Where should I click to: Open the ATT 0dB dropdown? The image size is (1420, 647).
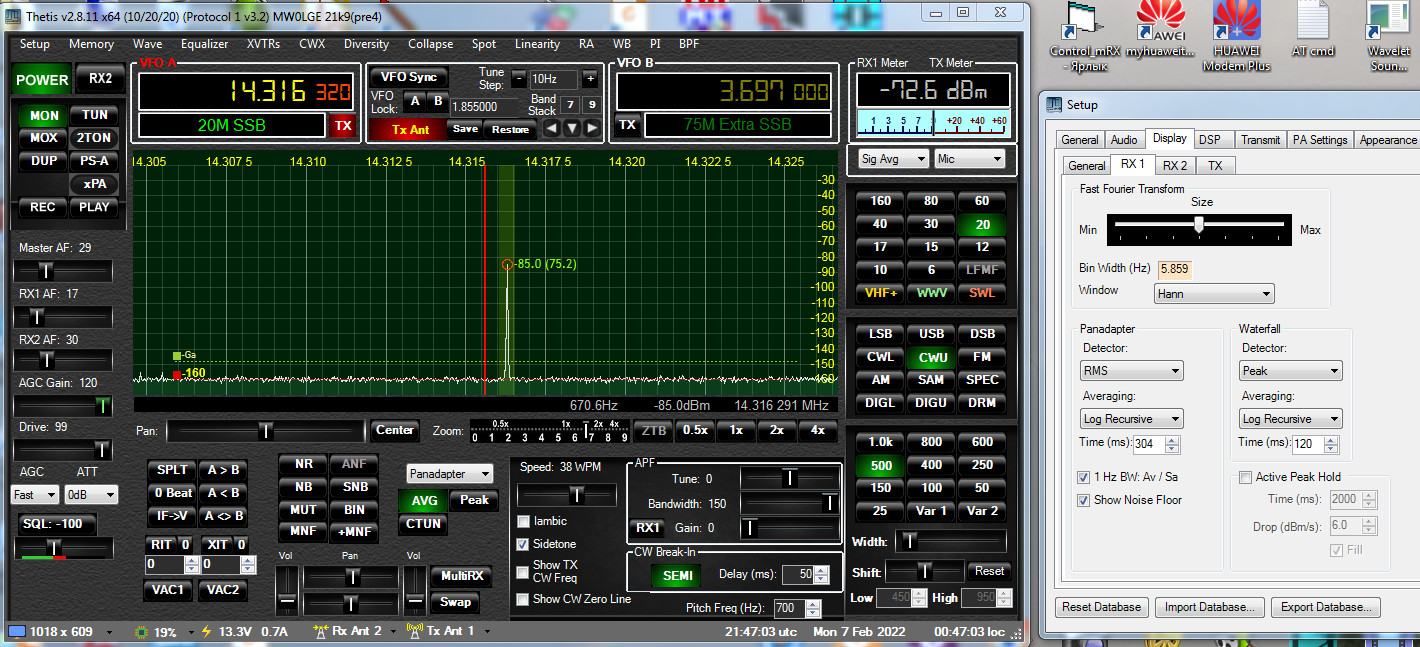pos(90,495)
